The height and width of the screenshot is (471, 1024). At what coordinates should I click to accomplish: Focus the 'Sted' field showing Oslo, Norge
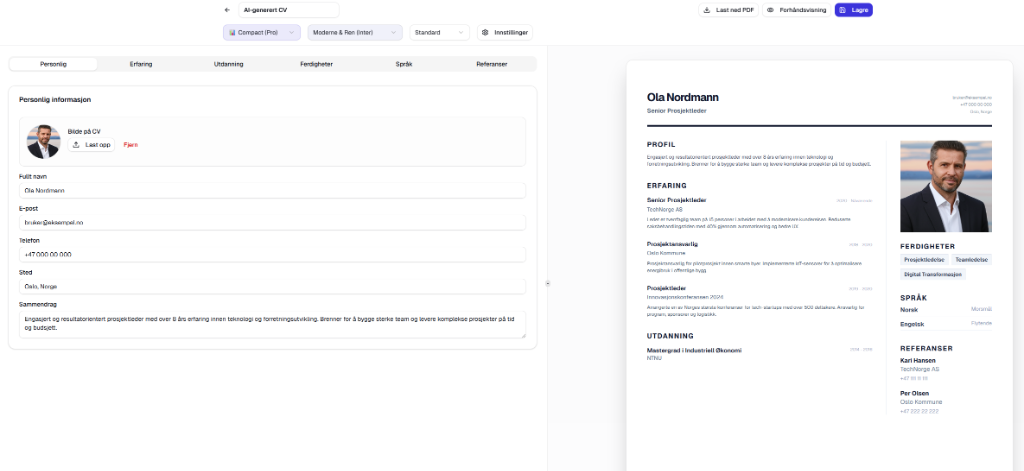[x=272, y=287]
